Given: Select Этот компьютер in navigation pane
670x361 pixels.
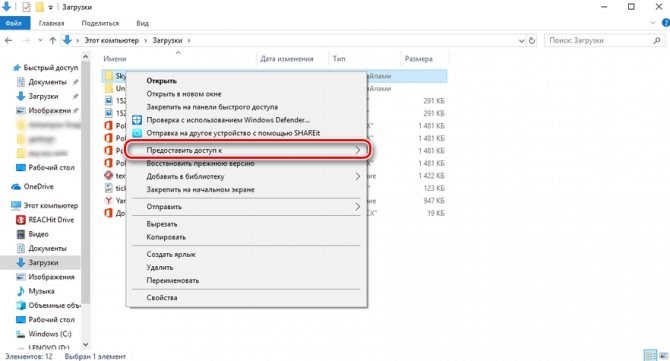Looking at the screenshot, I should pos(50,205).
